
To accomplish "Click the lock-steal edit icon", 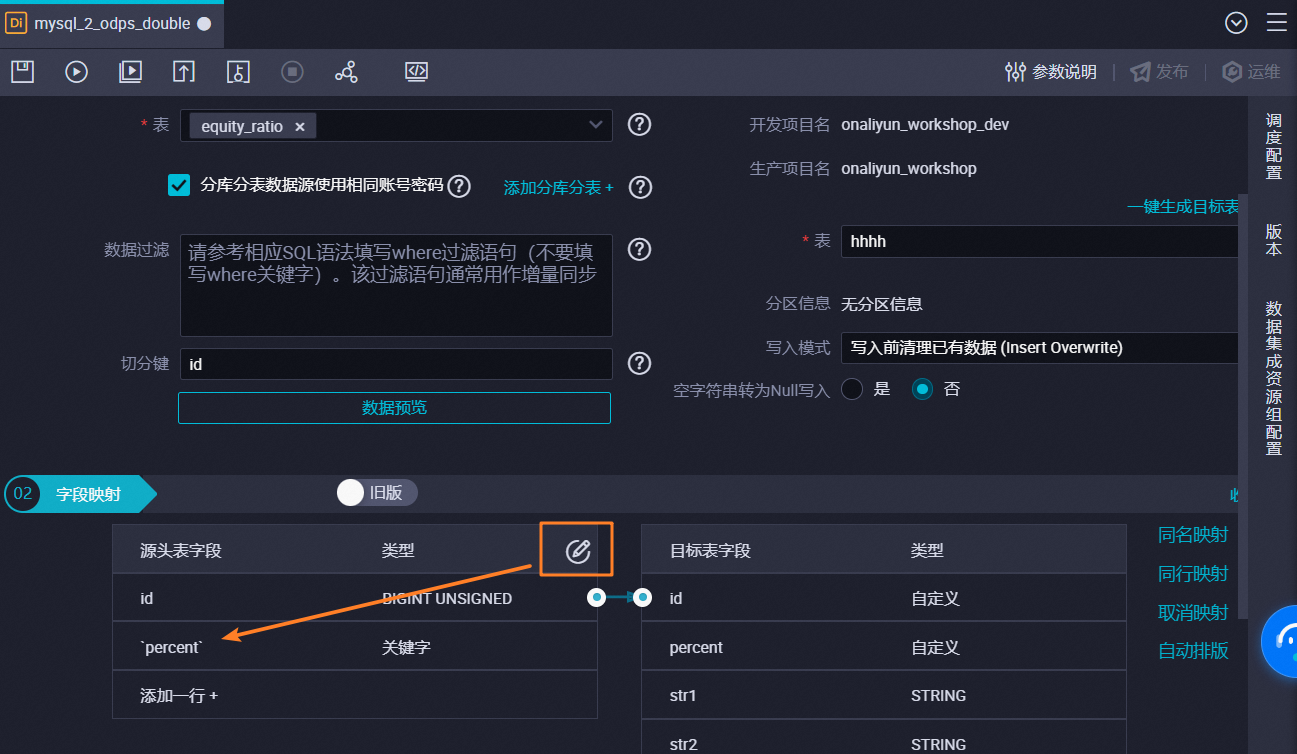I will pyautogui.click(x=238, y=71).
